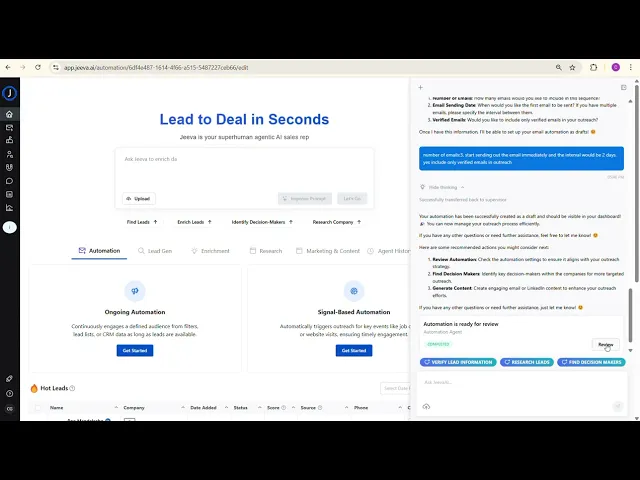Click the Find Decision Makers suggestion chip
The height and width of the screenshot is (480, 640).
coord(591,362)
